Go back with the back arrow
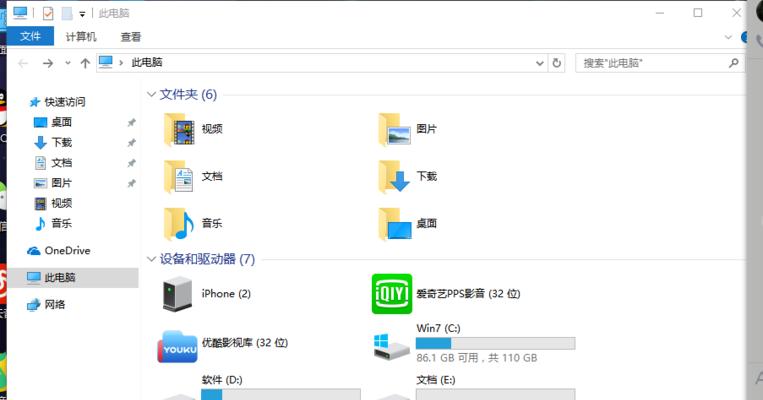 click(x=23, y=63)
